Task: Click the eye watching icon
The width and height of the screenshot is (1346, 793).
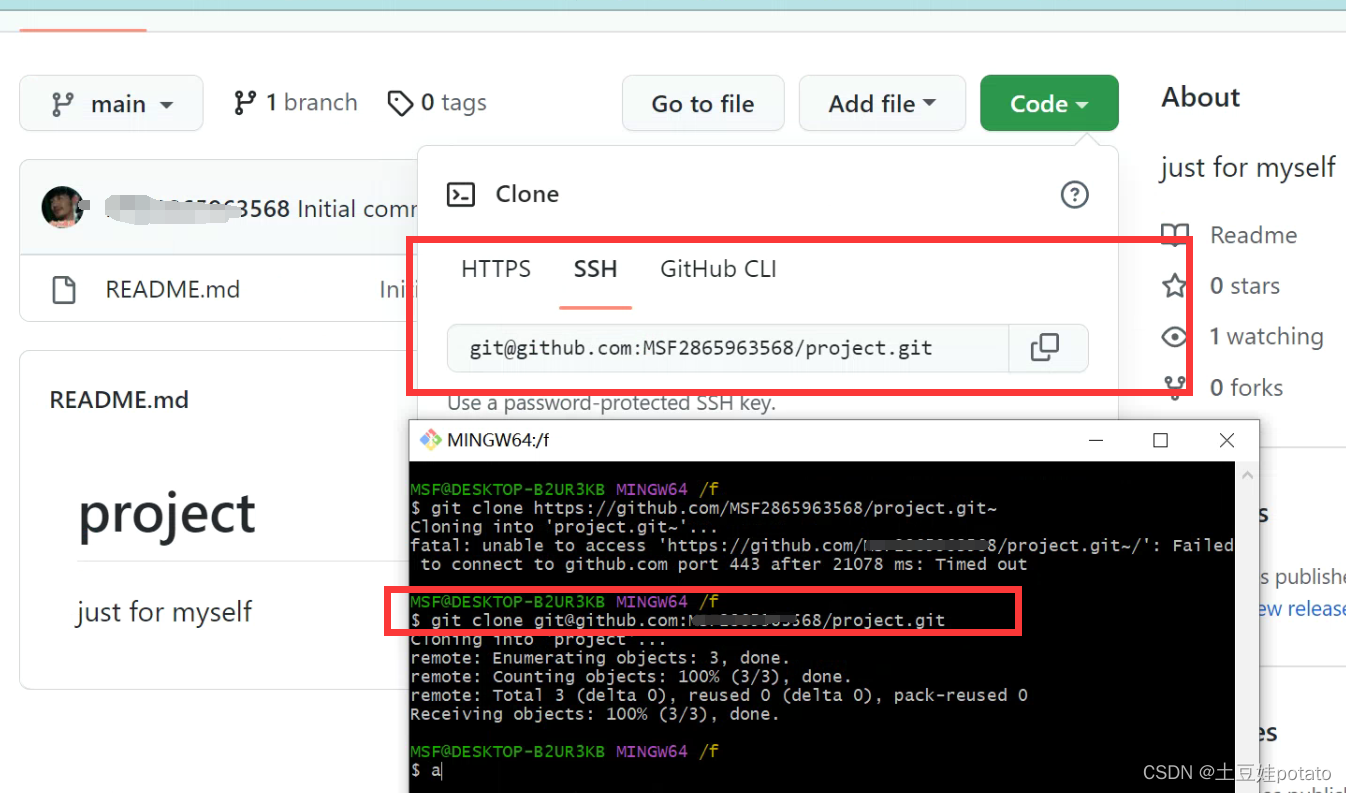Action: click(1175, 337)
